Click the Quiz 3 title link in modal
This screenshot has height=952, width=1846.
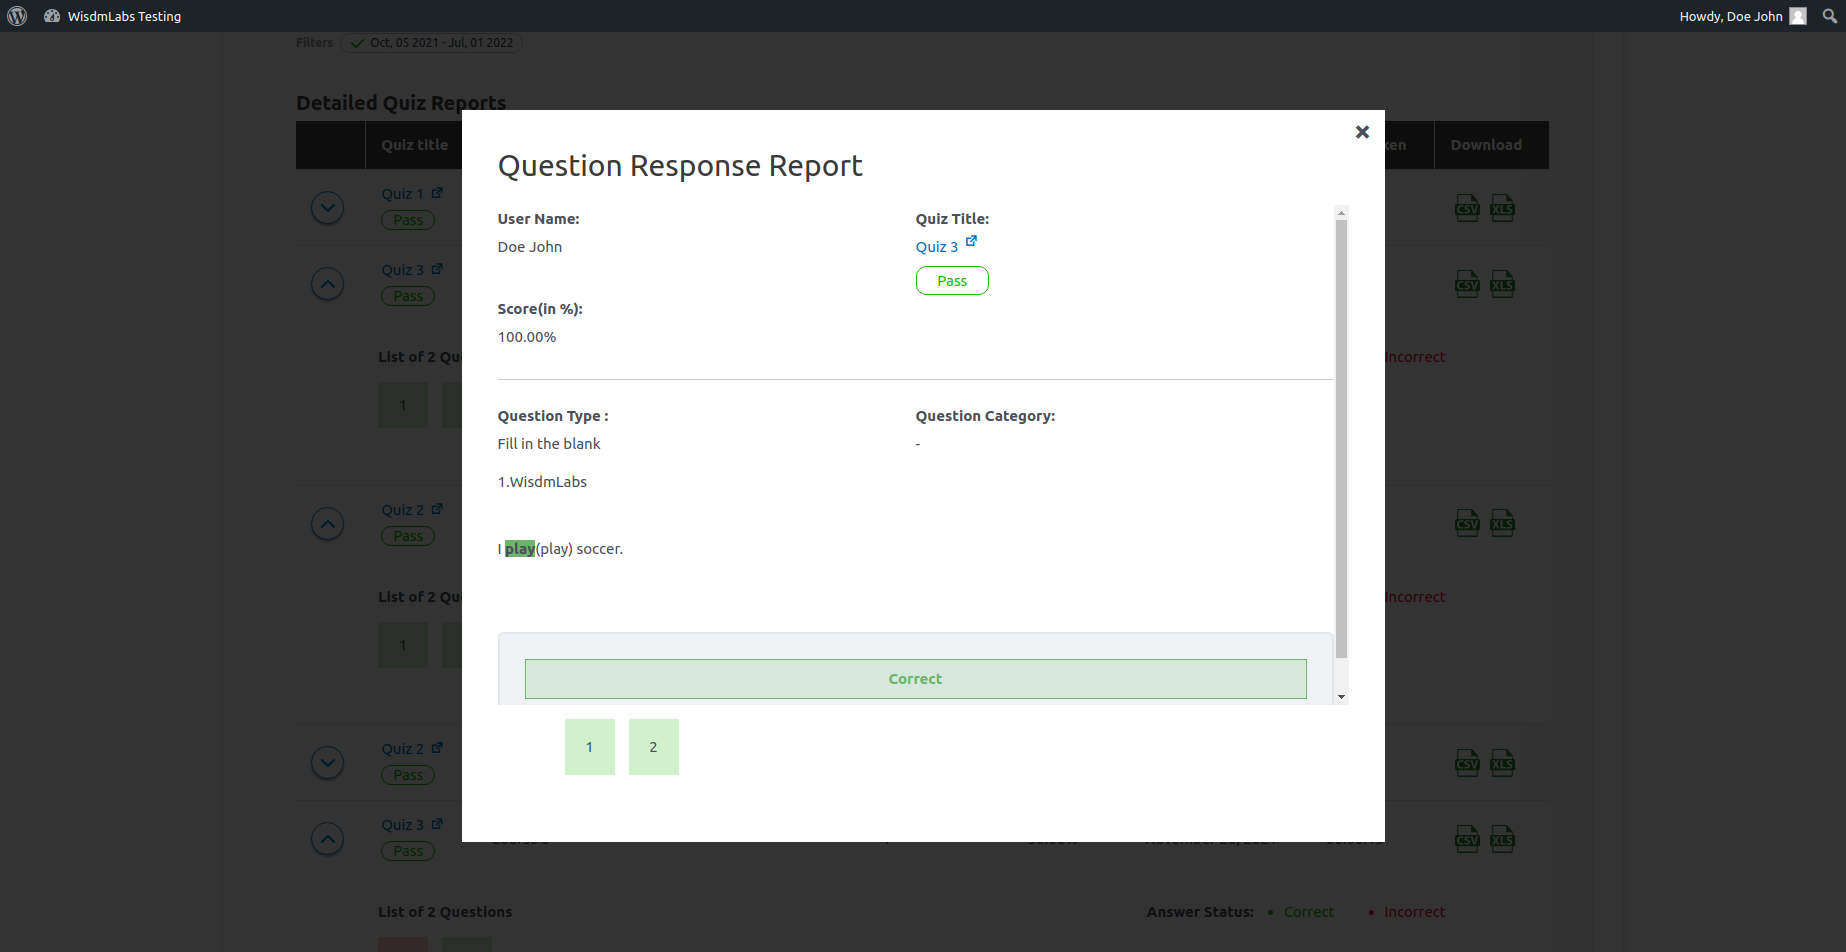[x=936, y=247]
